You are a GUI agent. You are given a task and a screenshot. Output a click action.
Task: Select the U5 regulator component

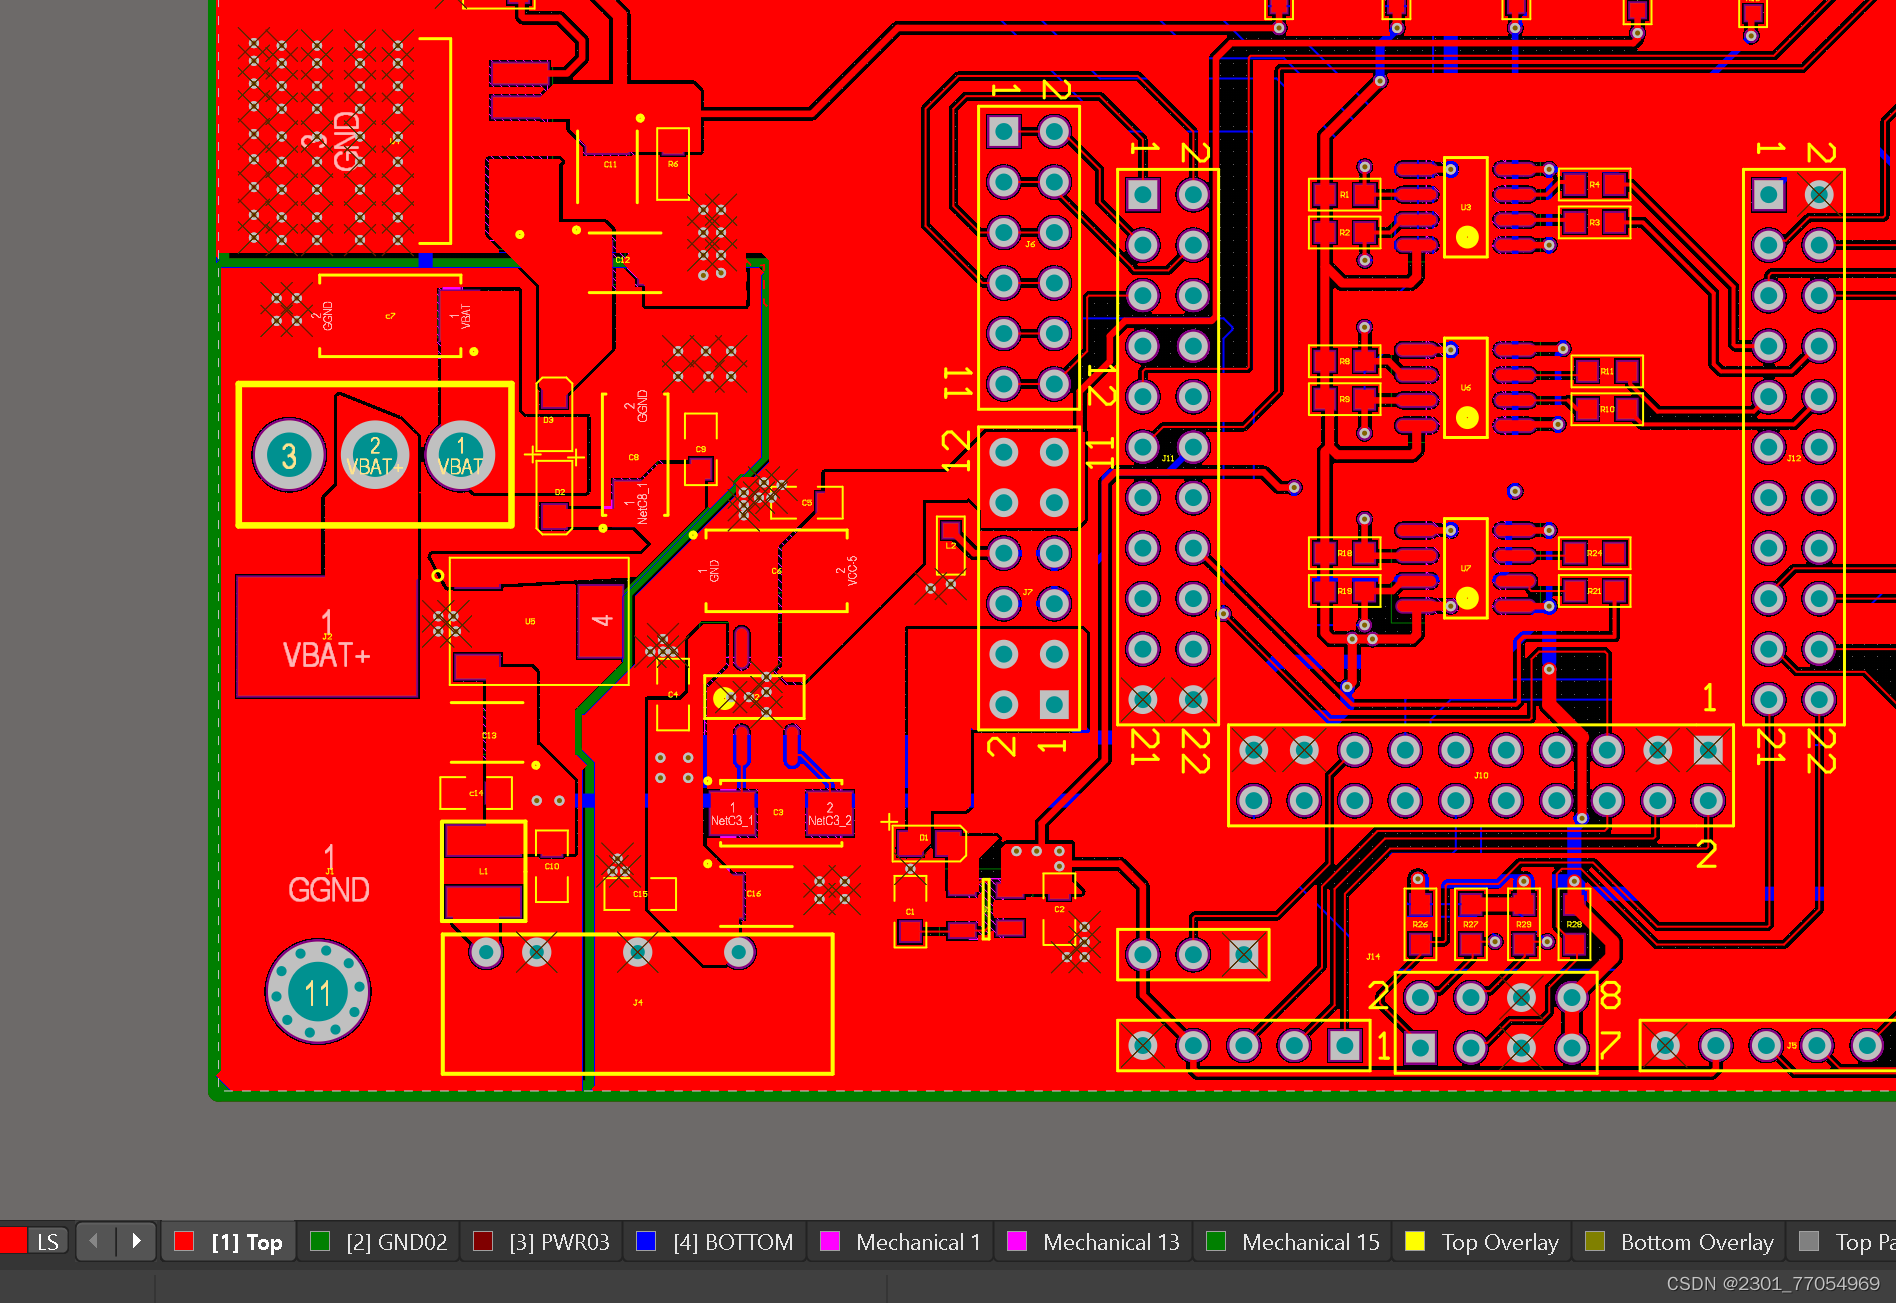tap(539, 621)
